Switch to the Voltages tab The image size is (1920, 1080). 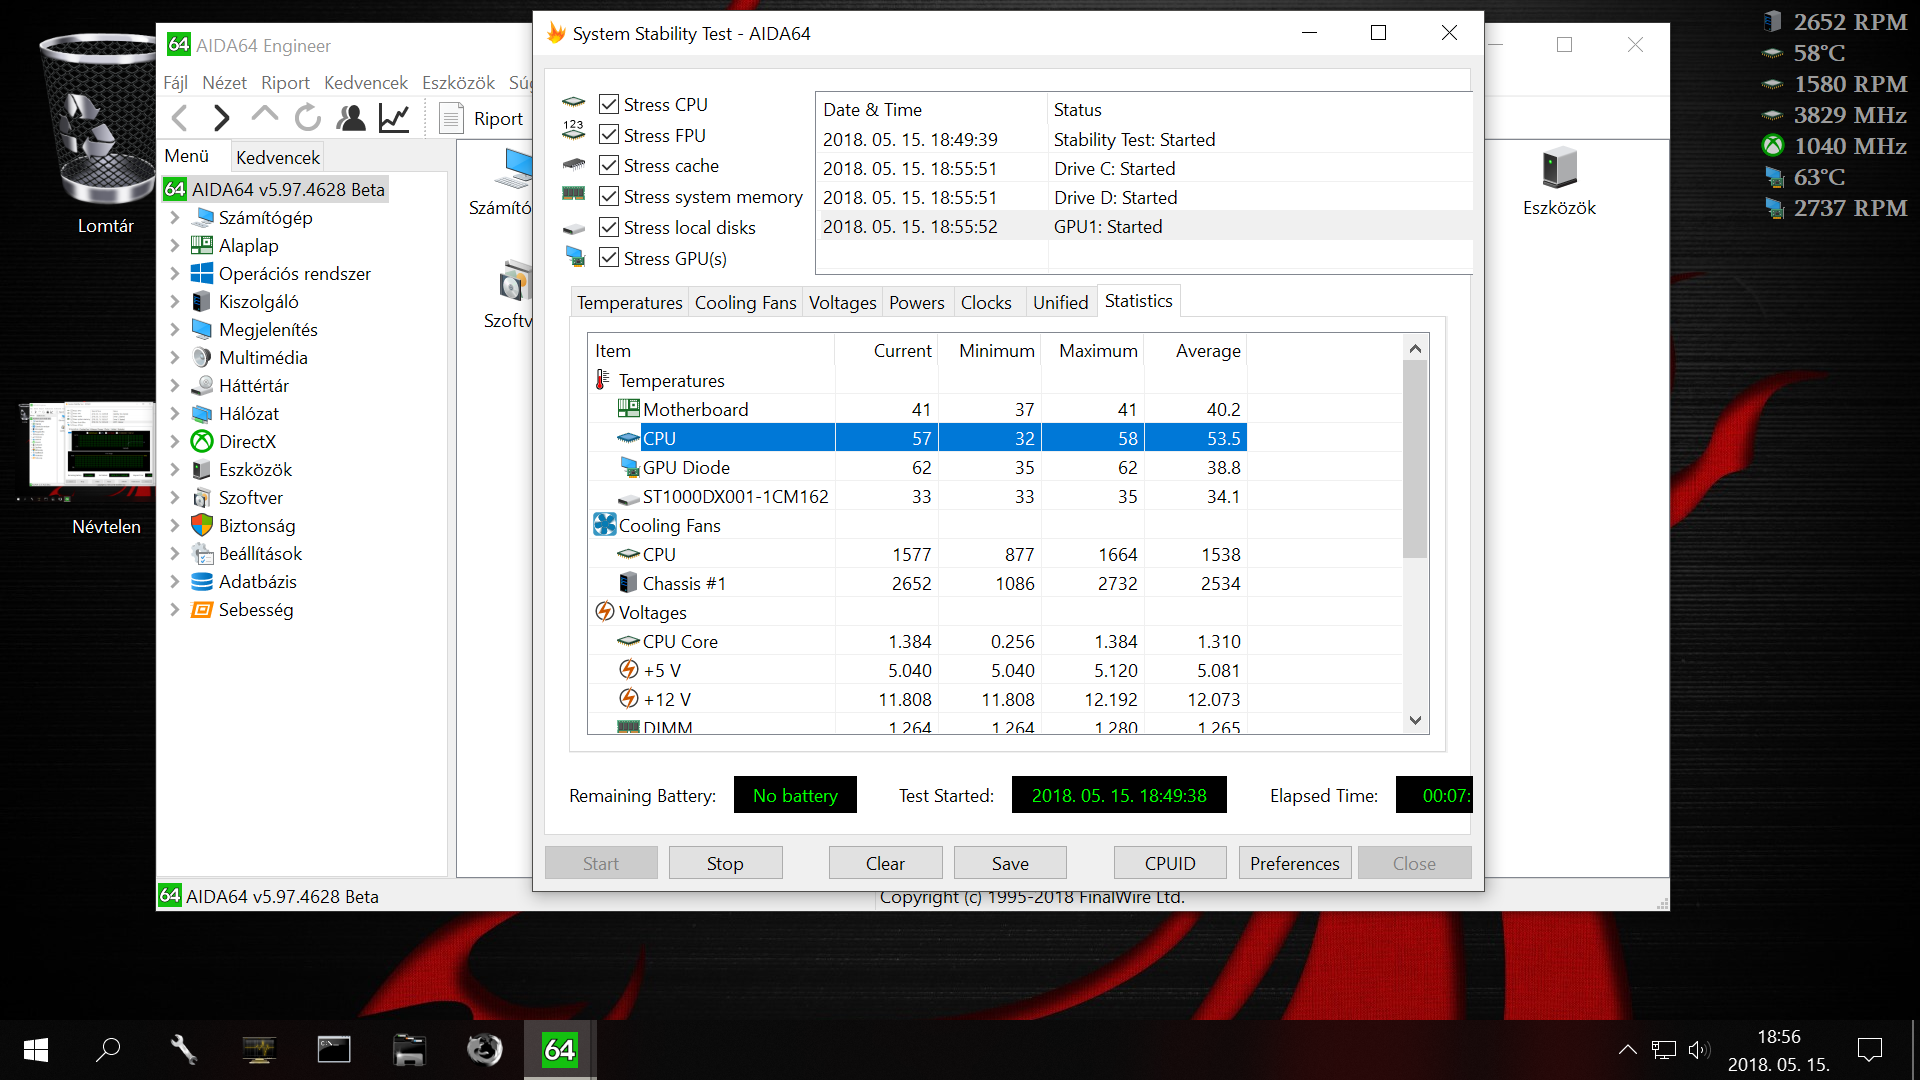point(842,302)
